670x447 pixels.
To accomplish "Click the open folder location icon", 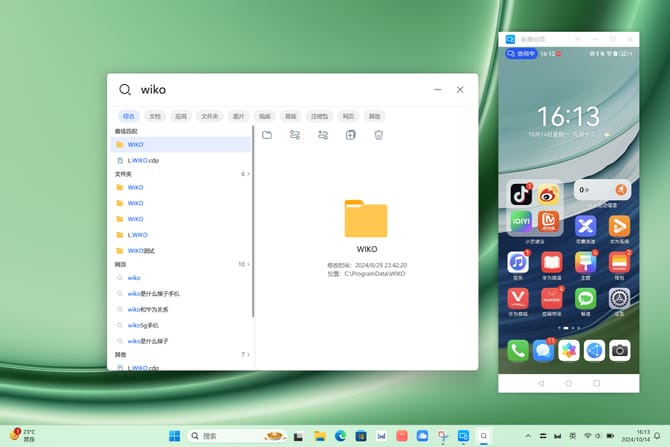I will pos(267,135).
